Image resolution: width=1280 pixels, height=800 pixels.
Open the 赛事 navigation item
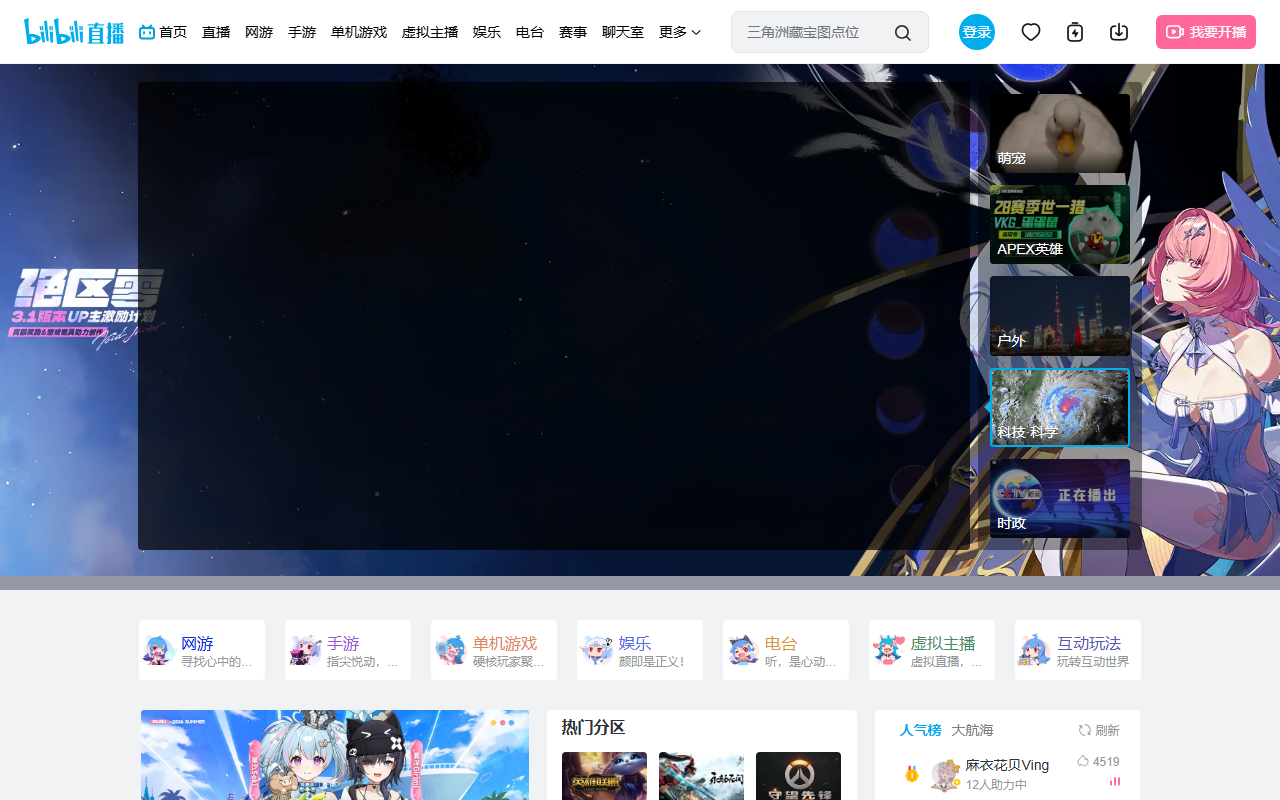[573, 32]
